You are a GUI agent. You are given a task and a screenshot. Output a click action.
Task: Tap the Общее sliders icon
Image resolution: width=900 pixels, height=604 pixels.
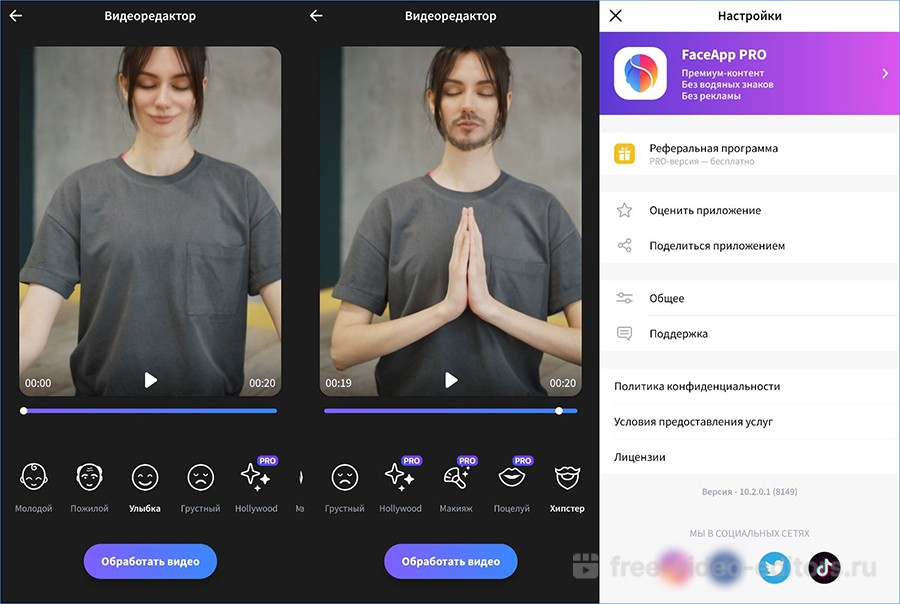(x=624, y=298)
